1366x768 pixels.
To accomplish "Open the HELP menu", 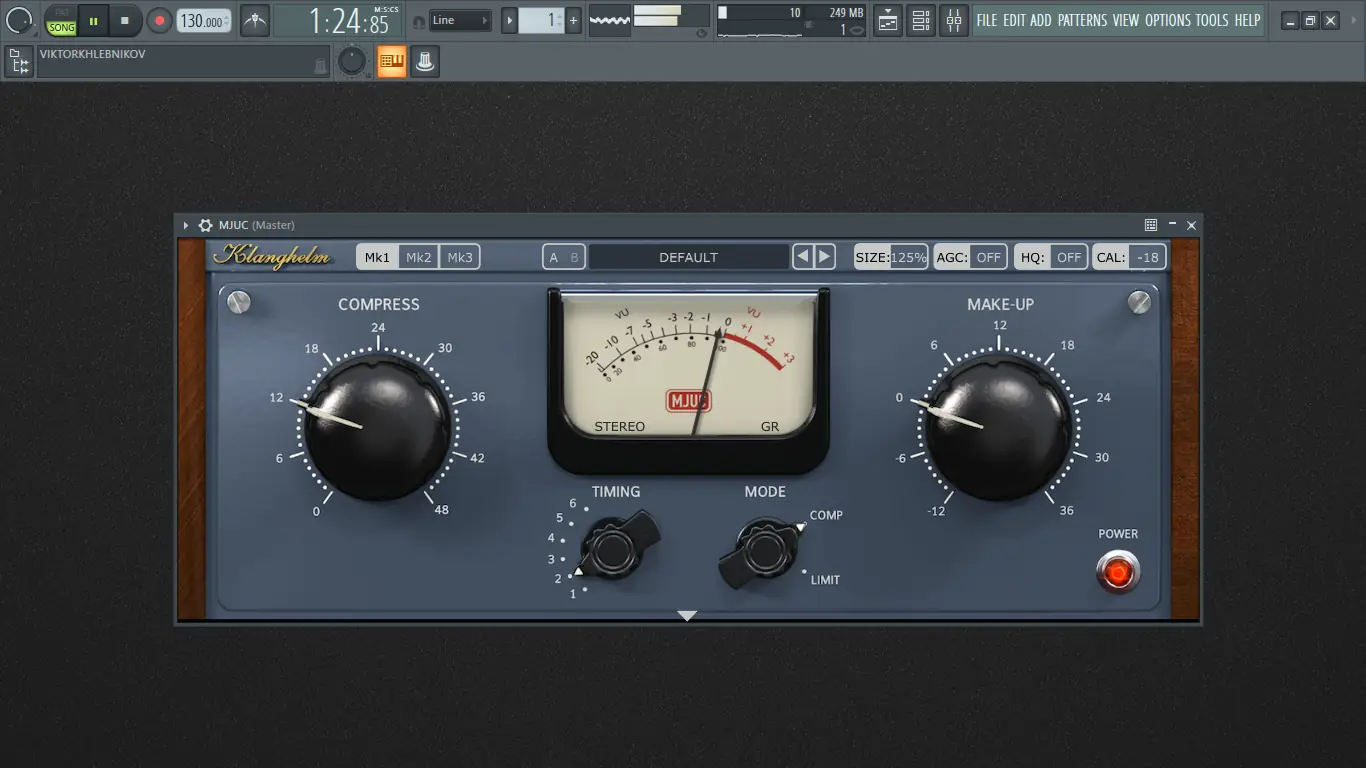I will [1247, 20].
